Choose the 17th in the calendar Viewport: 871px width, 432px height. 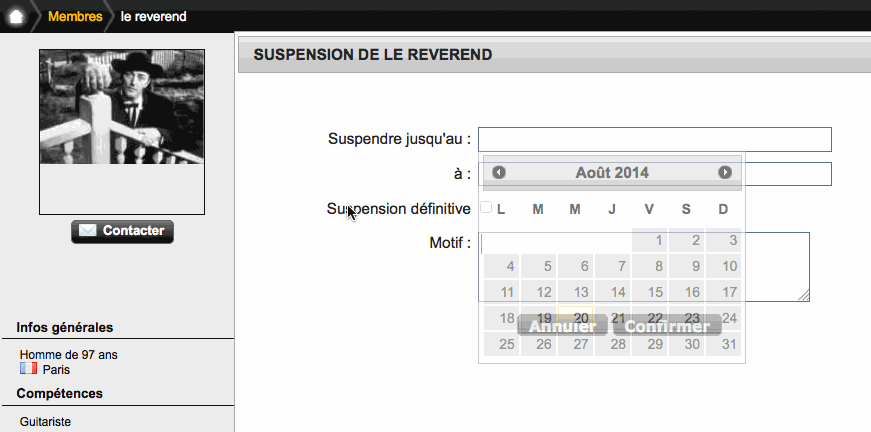[724, 292]
